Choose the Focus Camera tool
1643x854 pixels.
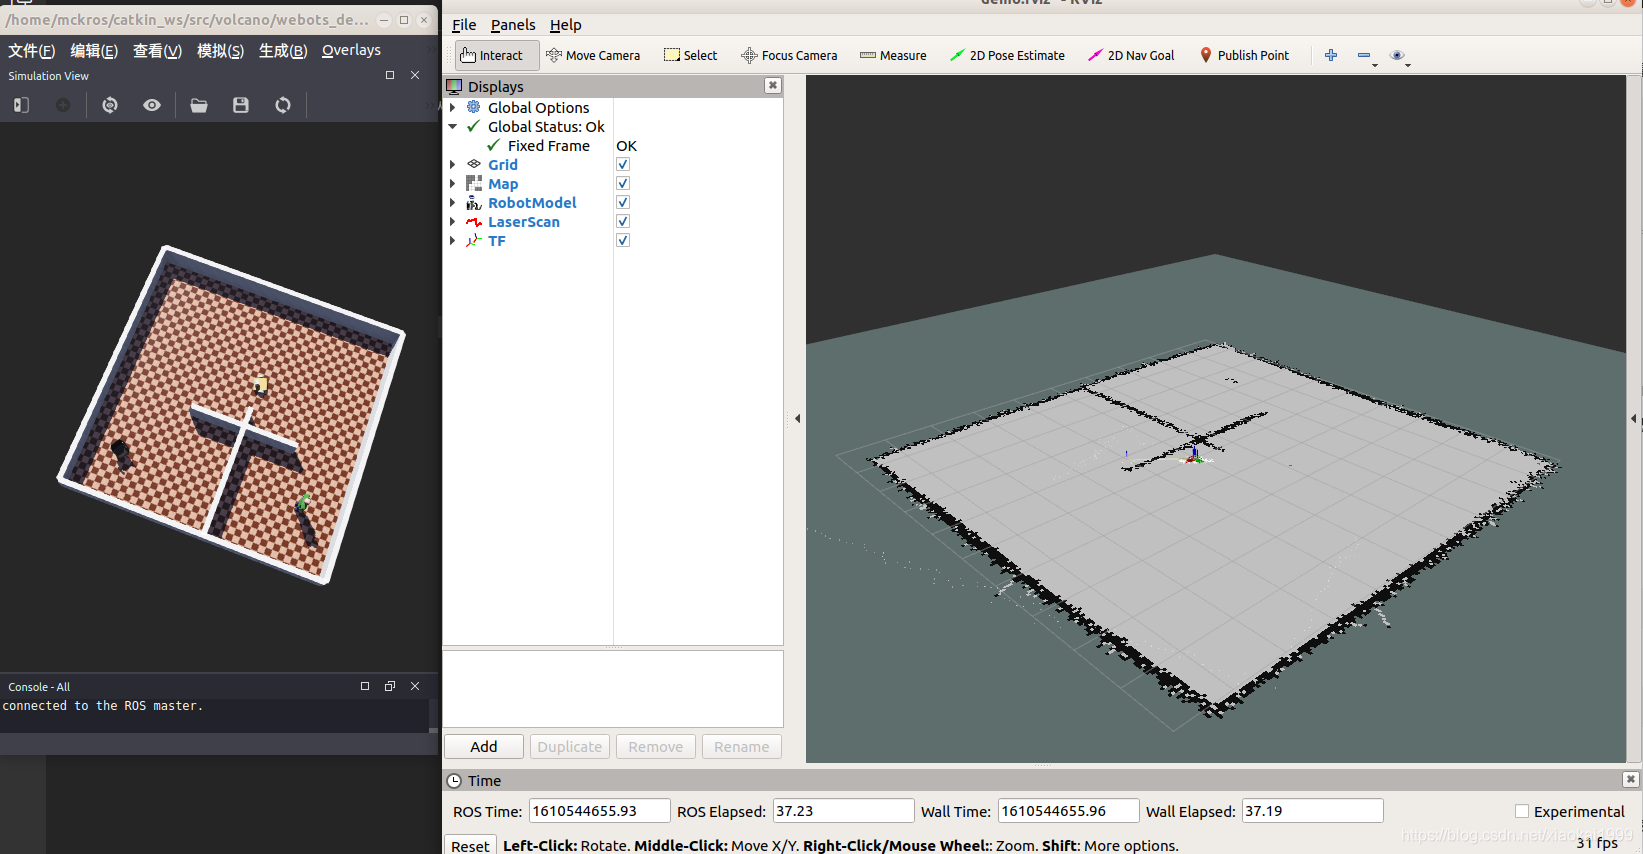(x=789, y=56)
